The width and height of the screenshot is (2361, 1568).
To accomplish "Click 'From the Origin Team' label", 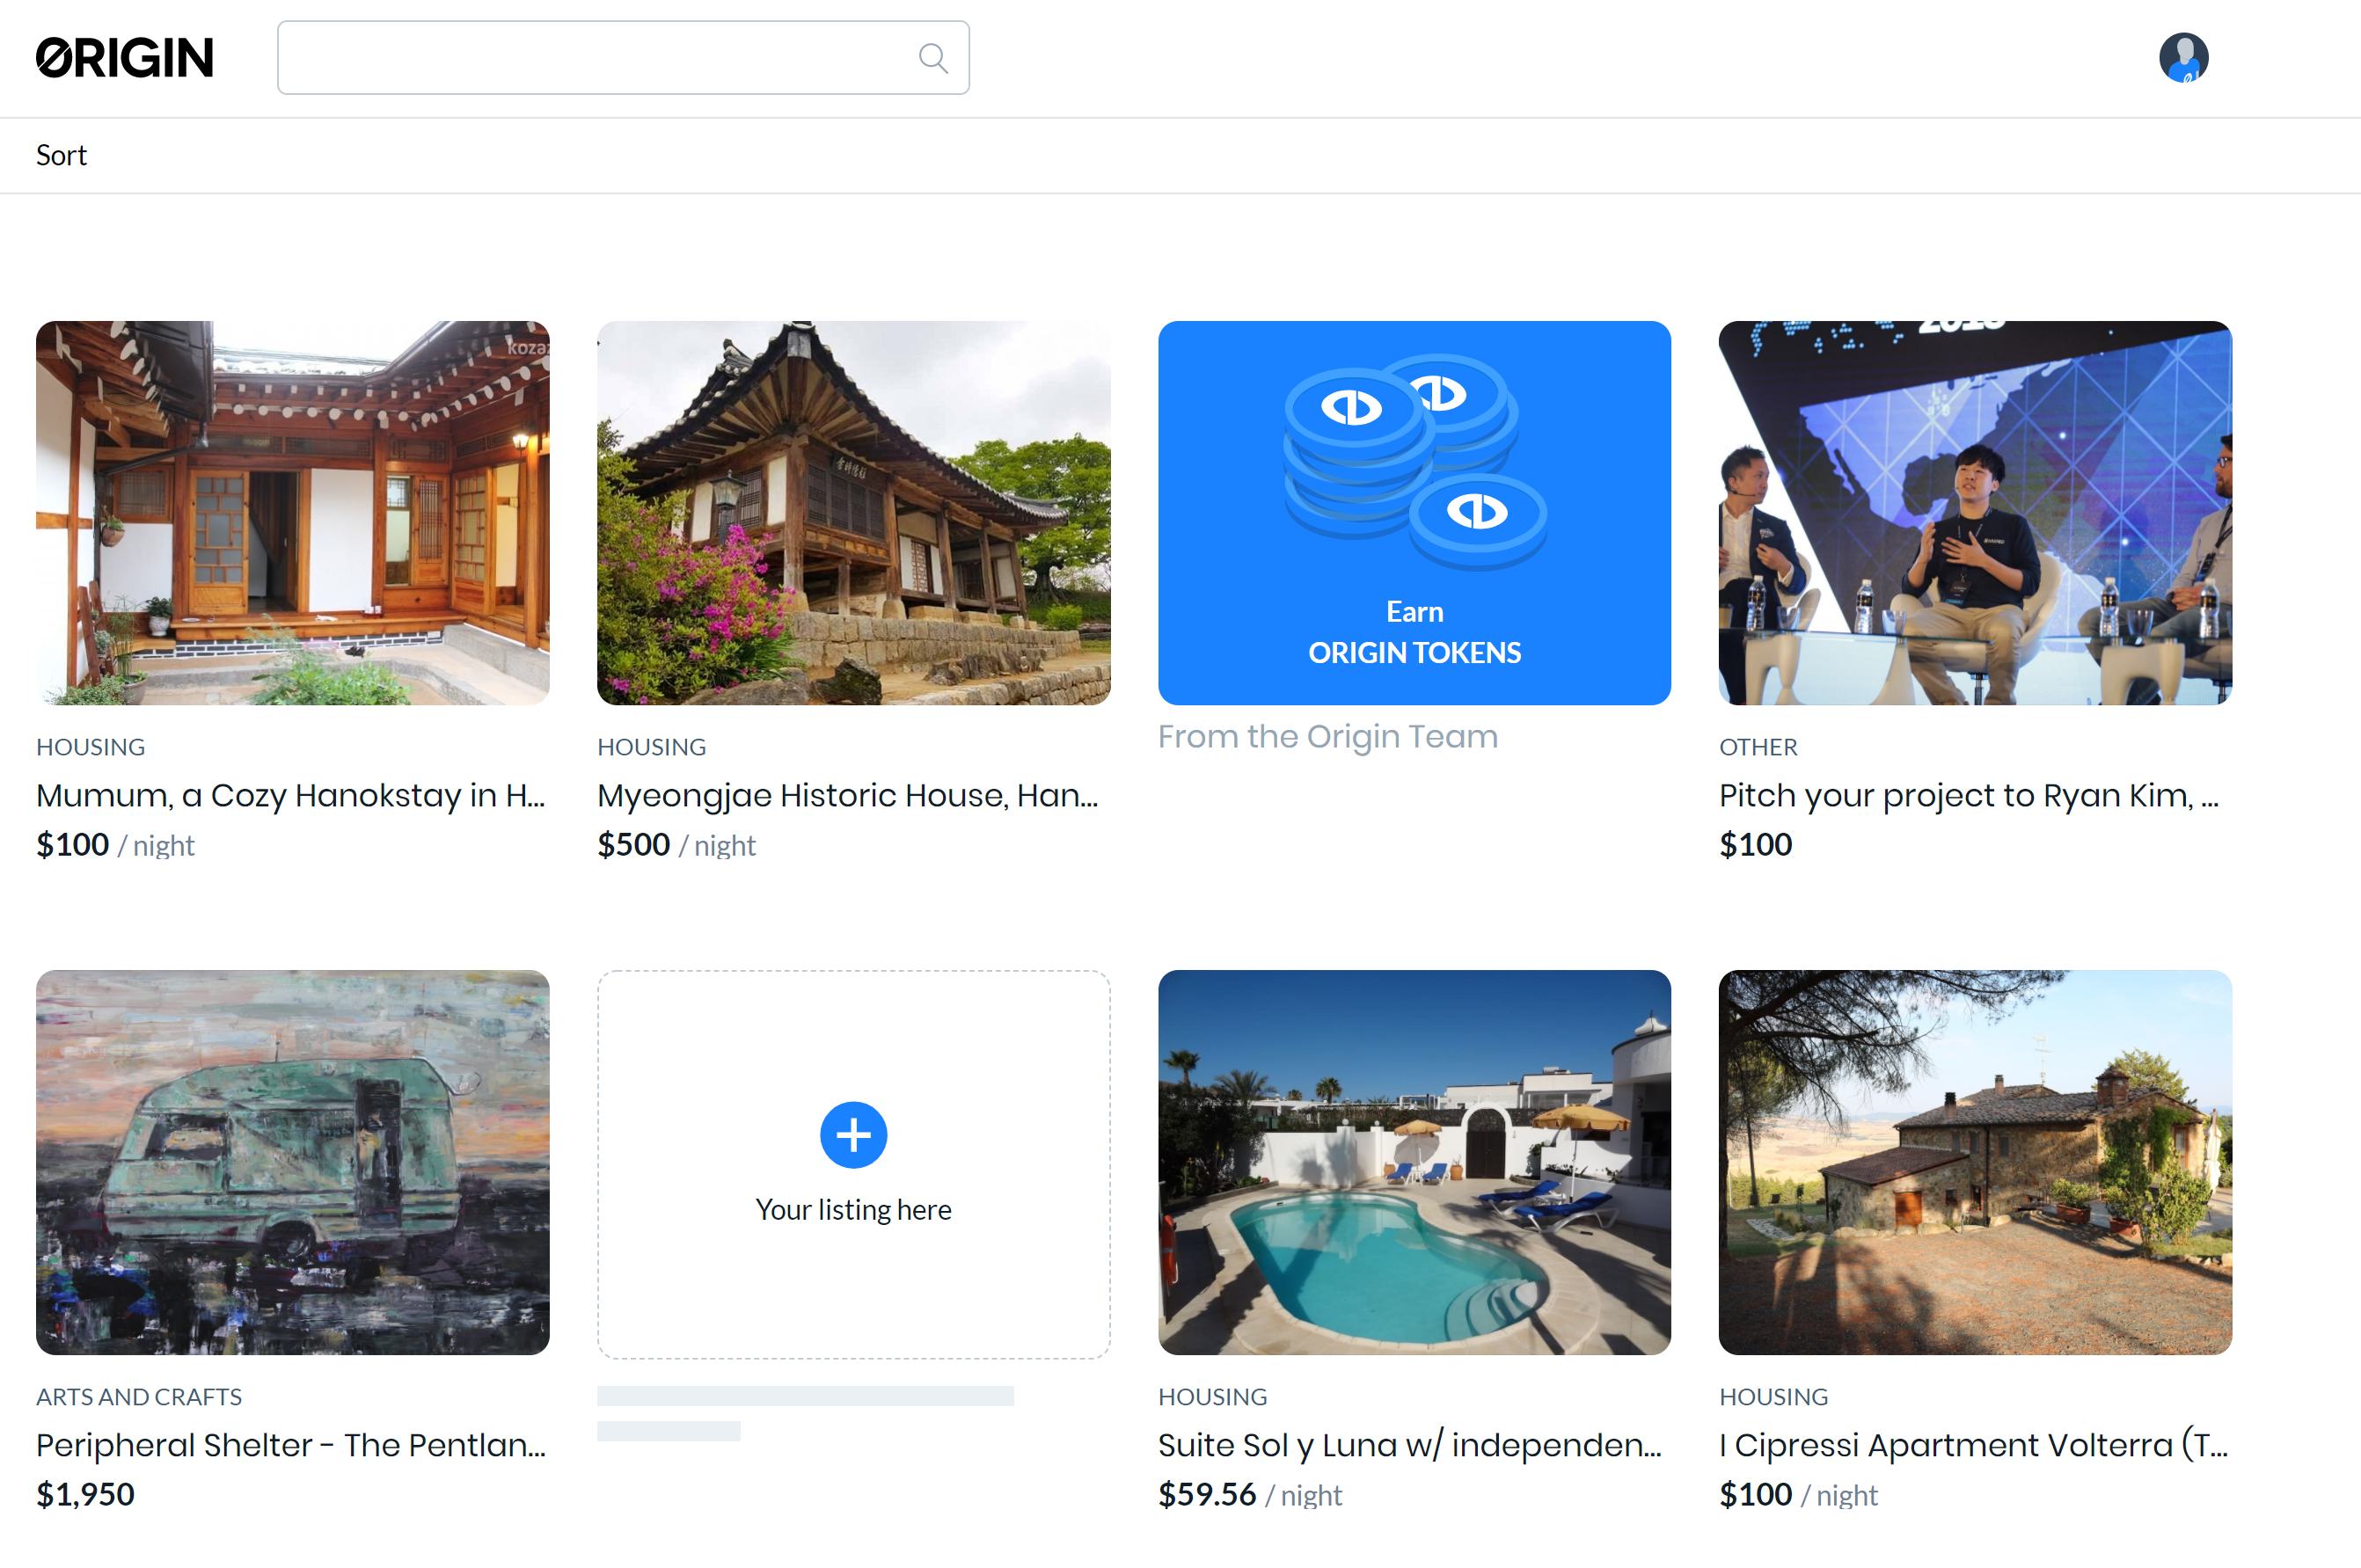I will pyautogui.click(x=1327, y=736).
